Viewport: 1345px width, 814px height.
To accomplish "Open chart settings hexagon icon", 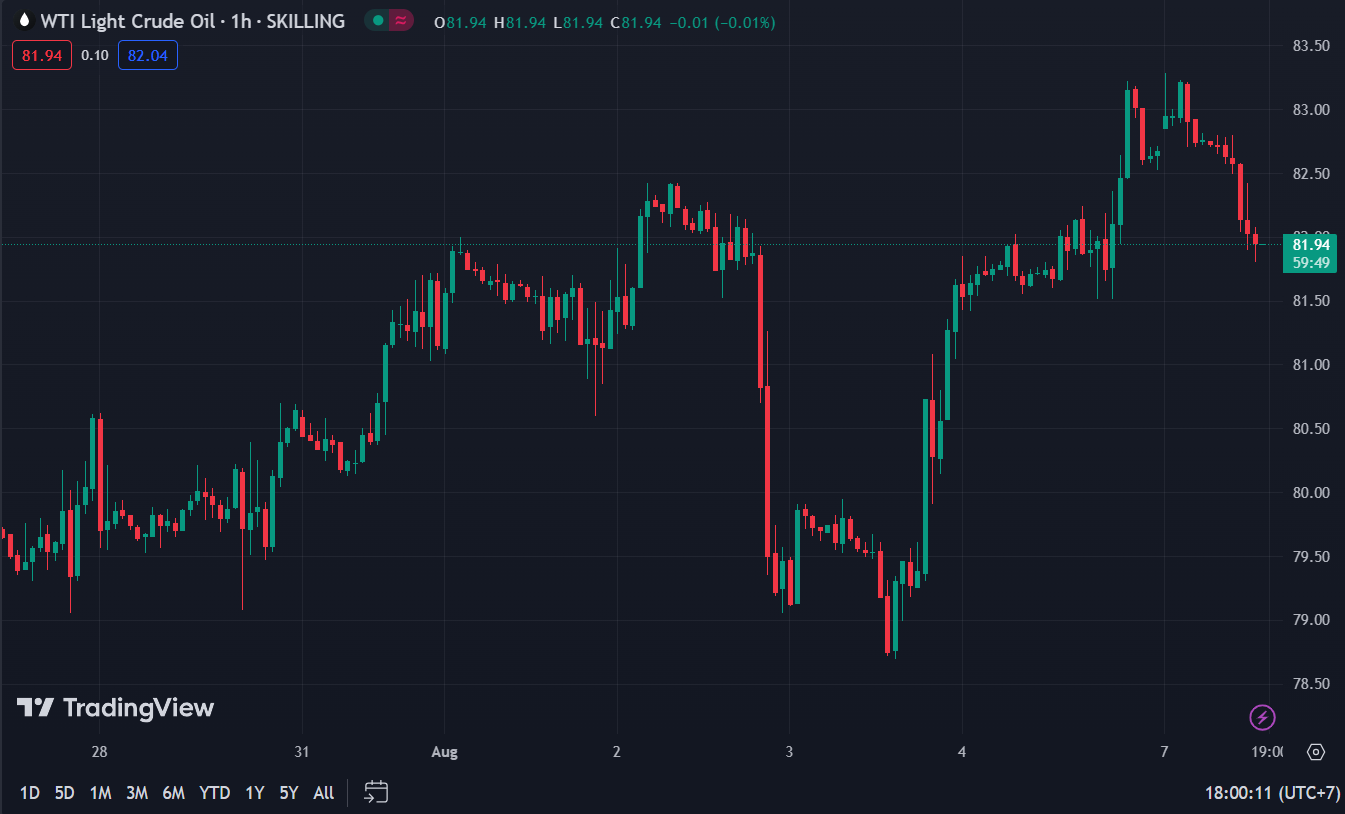I will pyautogui.click(x=1316, y=752).
